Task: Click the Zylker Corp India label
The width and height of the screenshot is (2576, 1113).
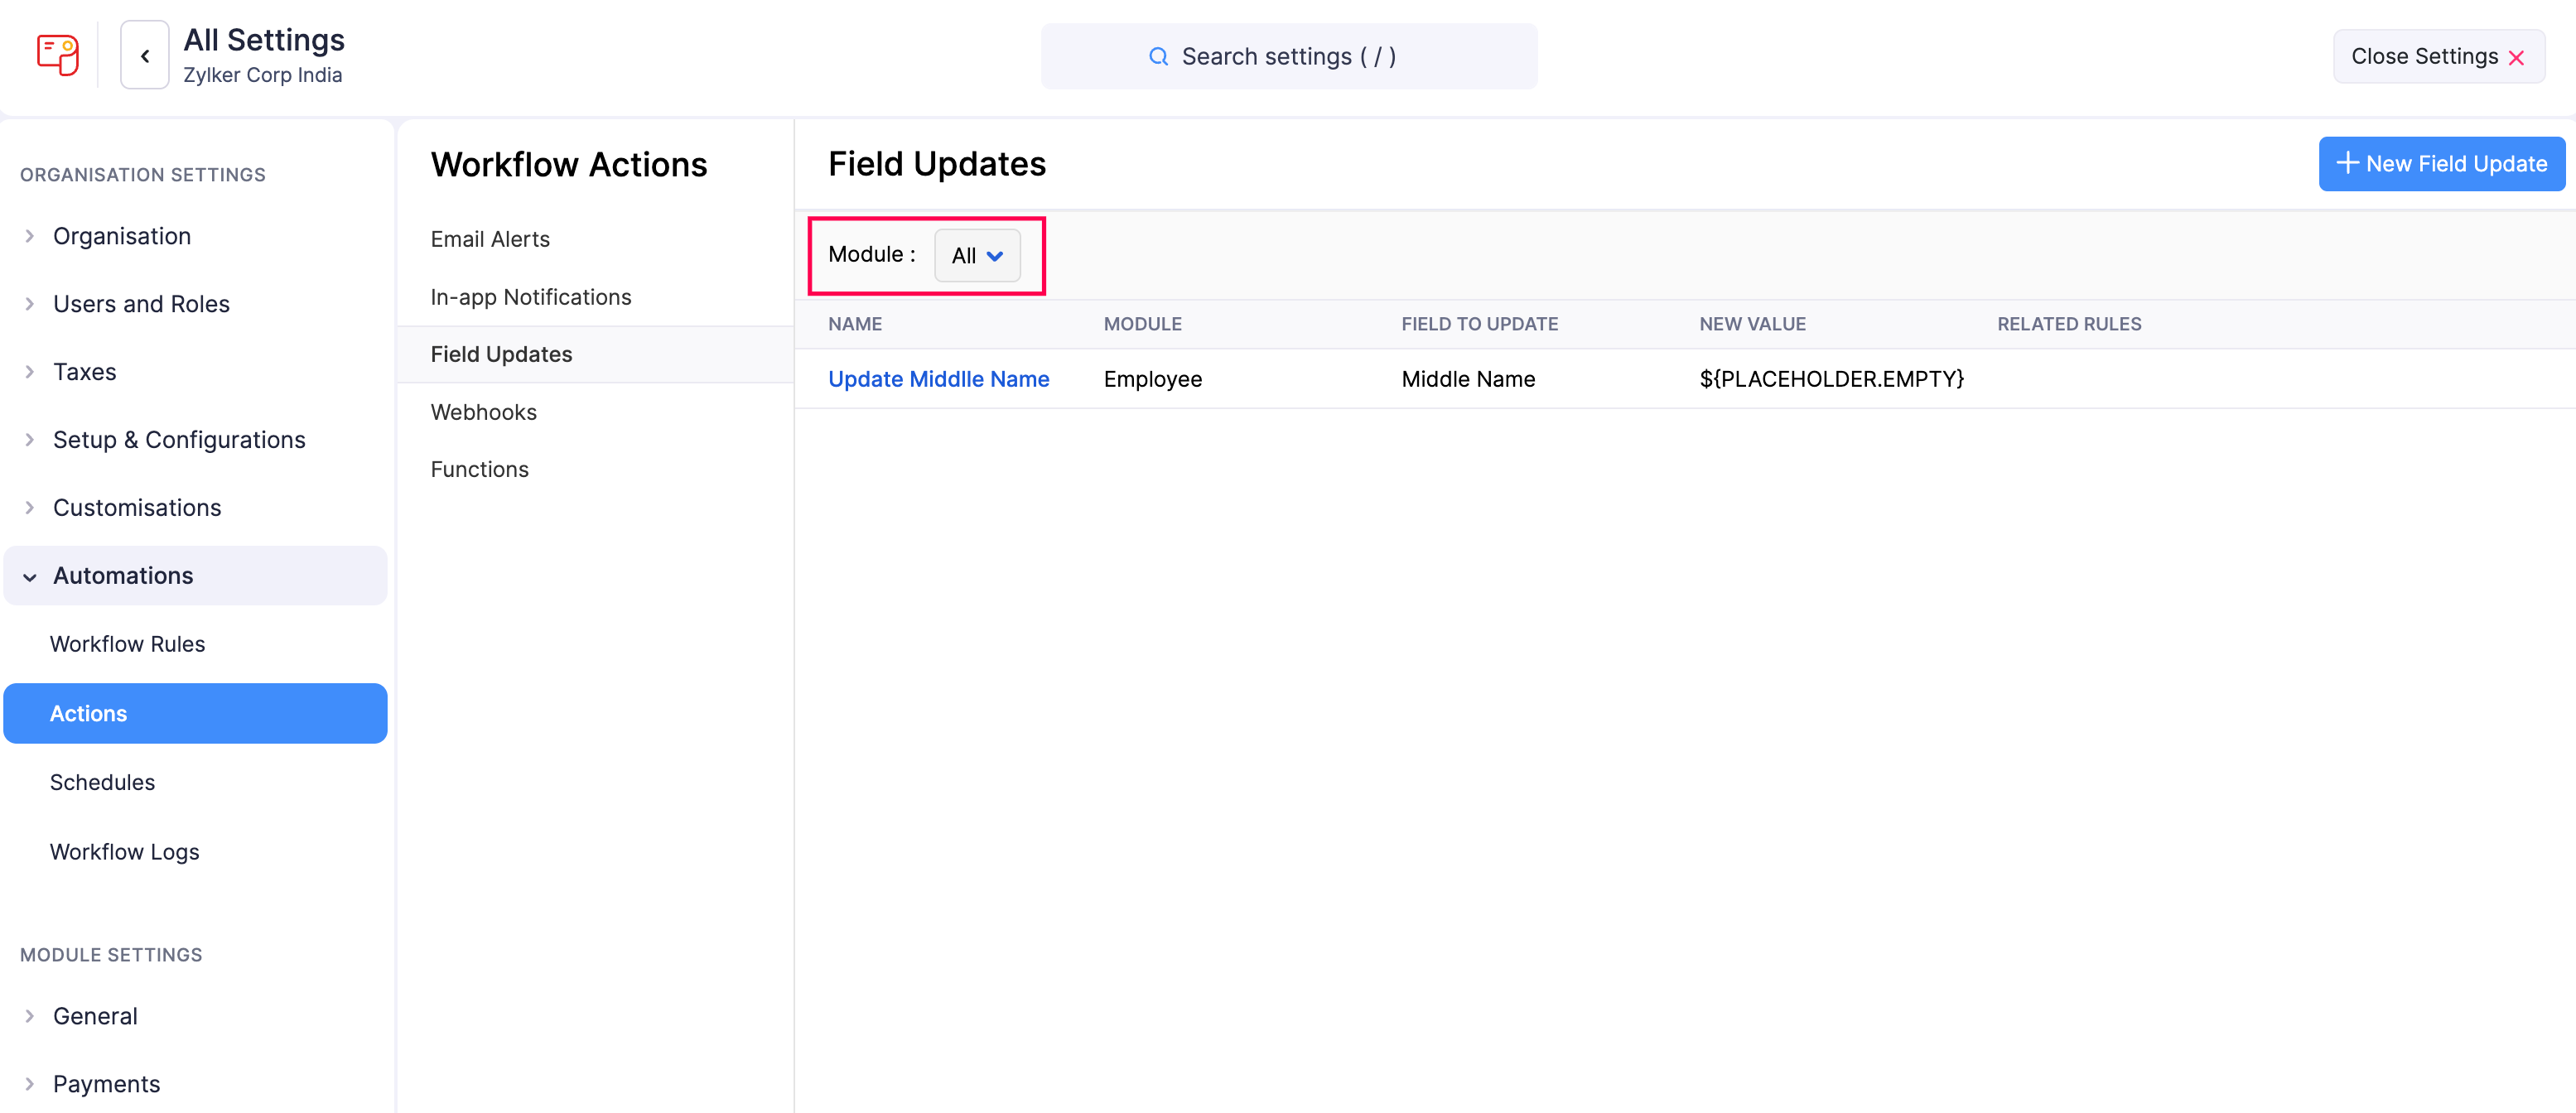Action: point(262,75)
